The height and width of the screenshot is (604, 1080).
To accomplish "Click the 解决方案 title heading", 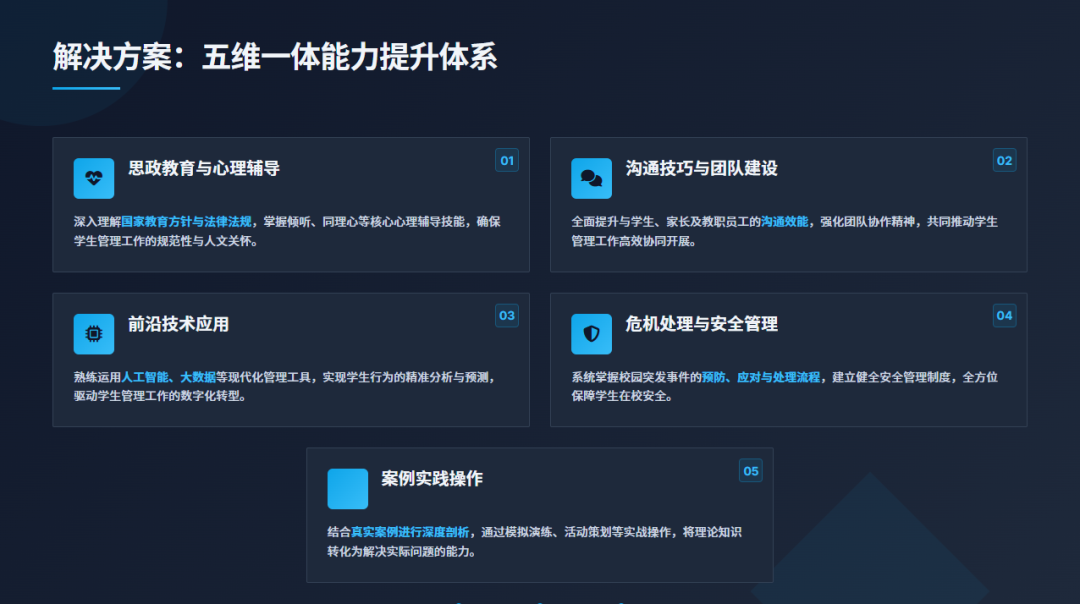I will (x=275, y=58).
